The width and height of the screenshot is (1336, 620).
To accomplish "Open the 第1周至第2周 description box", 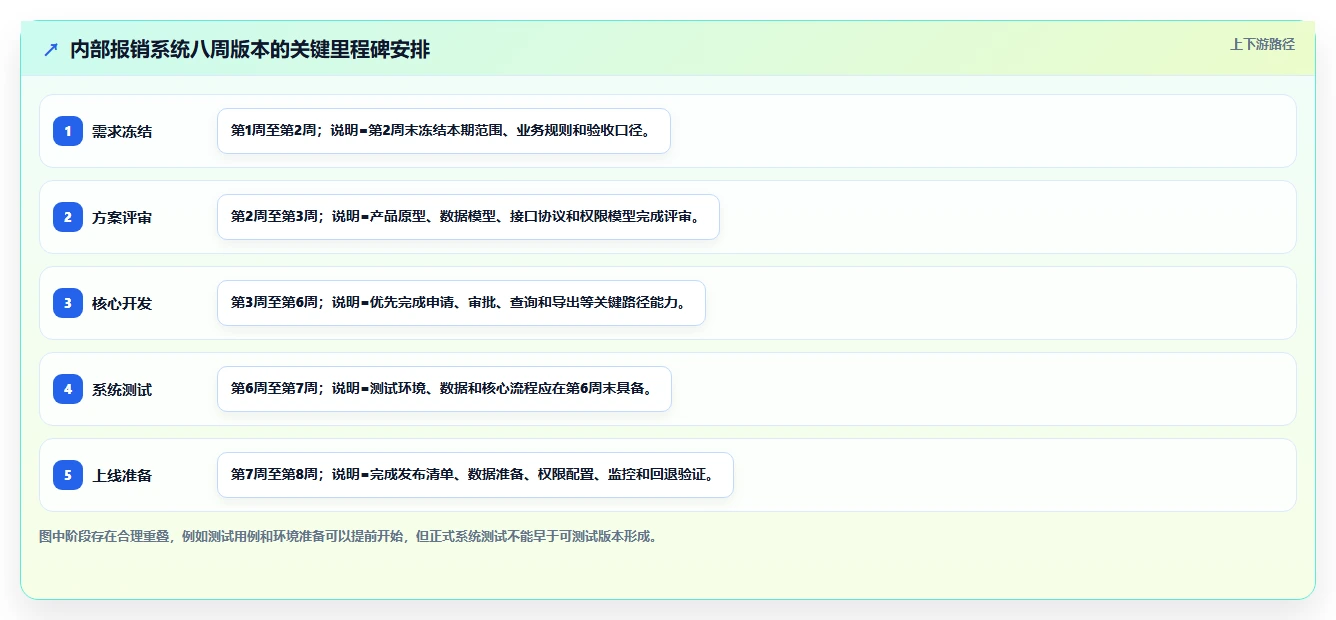I will click(x=444, y=131).
